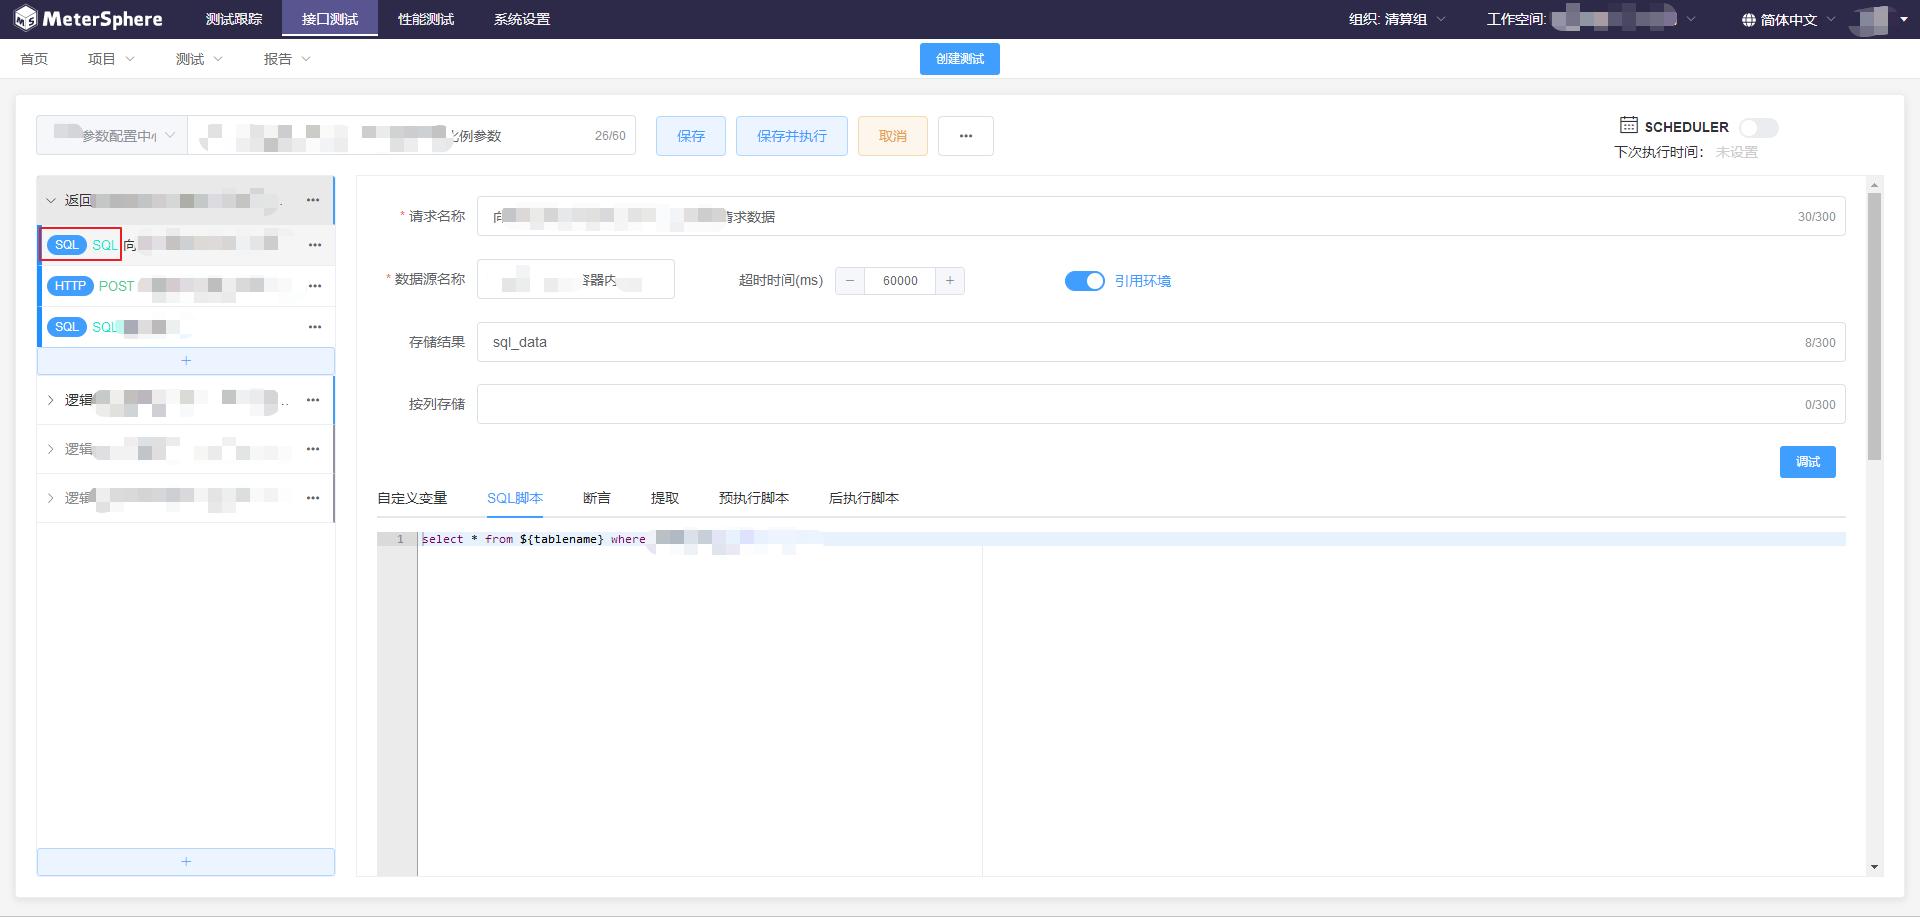Open the 组织 清算组 dropdown

click(x=1397, y=20)
